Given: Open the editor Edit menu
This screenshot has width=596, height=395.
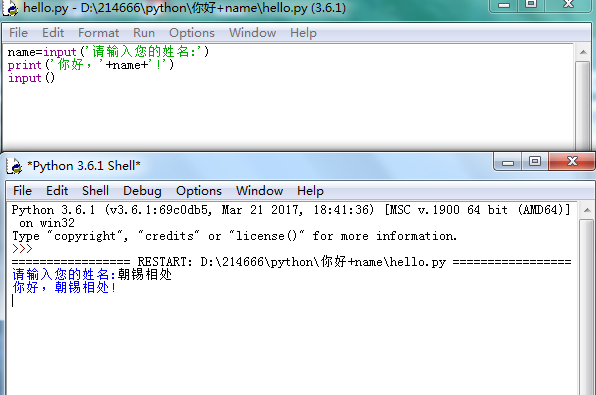Looking at the screenshot, I should 53,33.
